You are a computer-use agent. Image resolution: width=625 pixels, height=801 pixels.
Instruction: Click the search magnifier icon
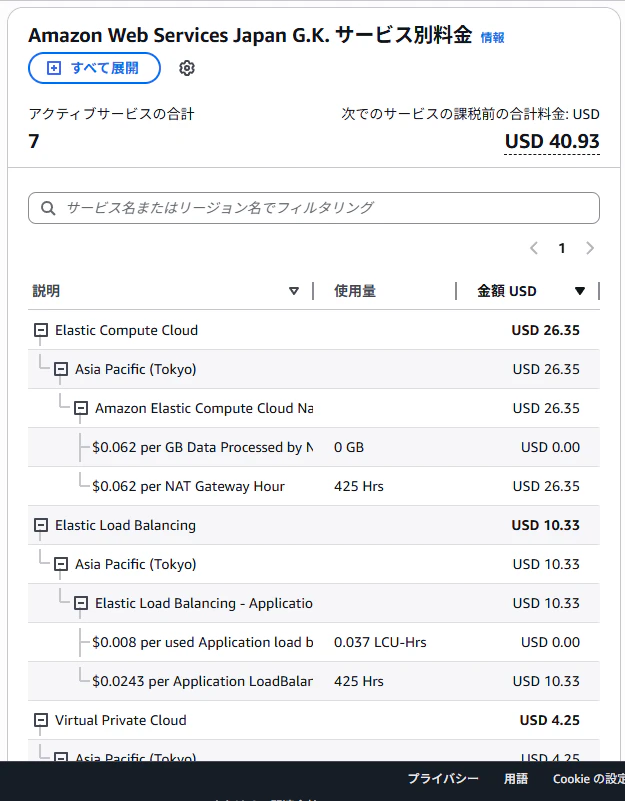48,208
